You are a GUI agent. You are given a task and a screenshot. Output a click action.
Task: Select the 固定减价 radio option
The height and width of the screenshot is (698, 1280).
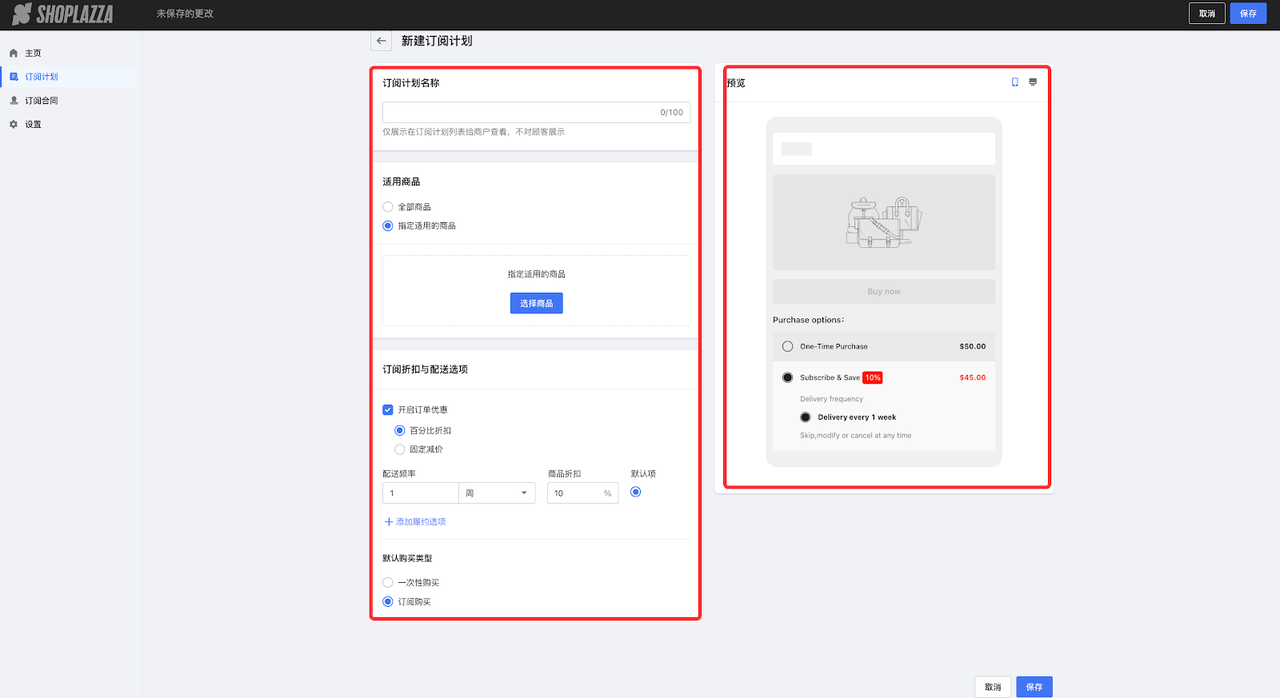click(x=400, y=450)
